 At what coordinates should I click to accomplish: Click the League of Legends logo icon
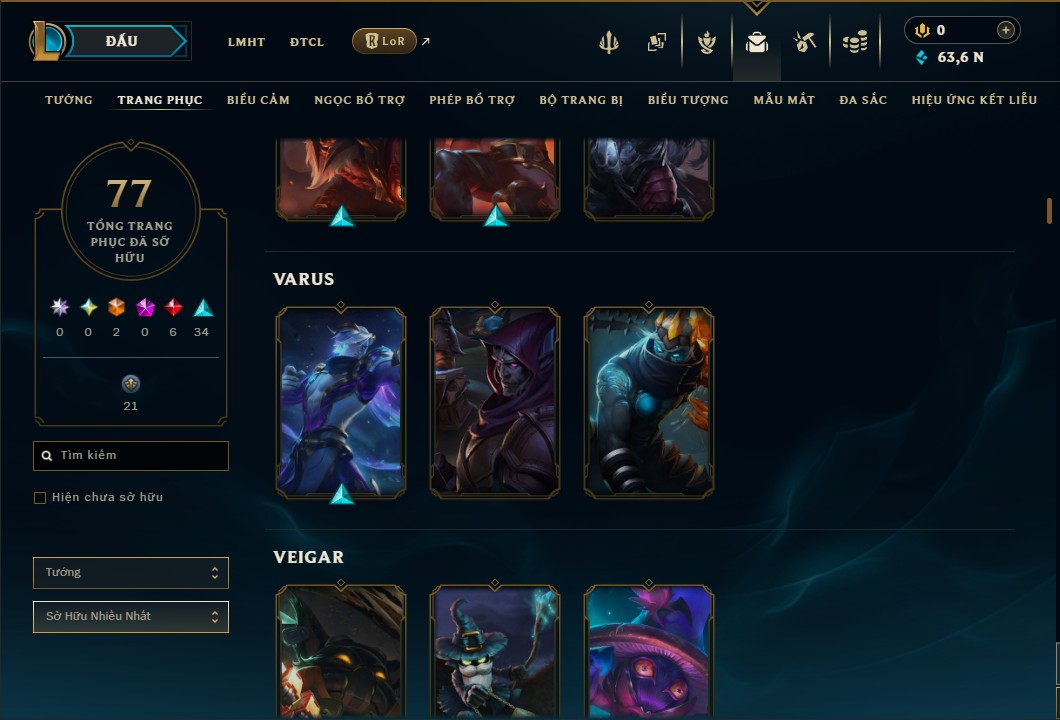[x=46, y=41]
